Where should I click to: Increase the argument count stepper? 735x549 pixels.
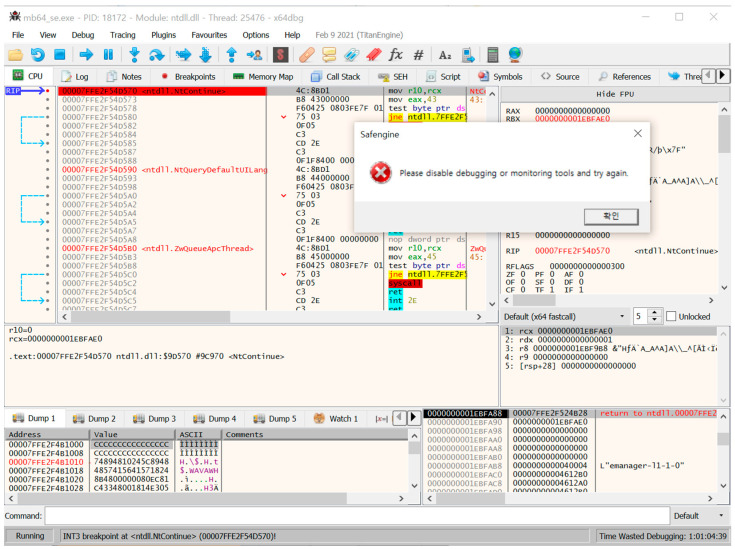tap(654, 313)
